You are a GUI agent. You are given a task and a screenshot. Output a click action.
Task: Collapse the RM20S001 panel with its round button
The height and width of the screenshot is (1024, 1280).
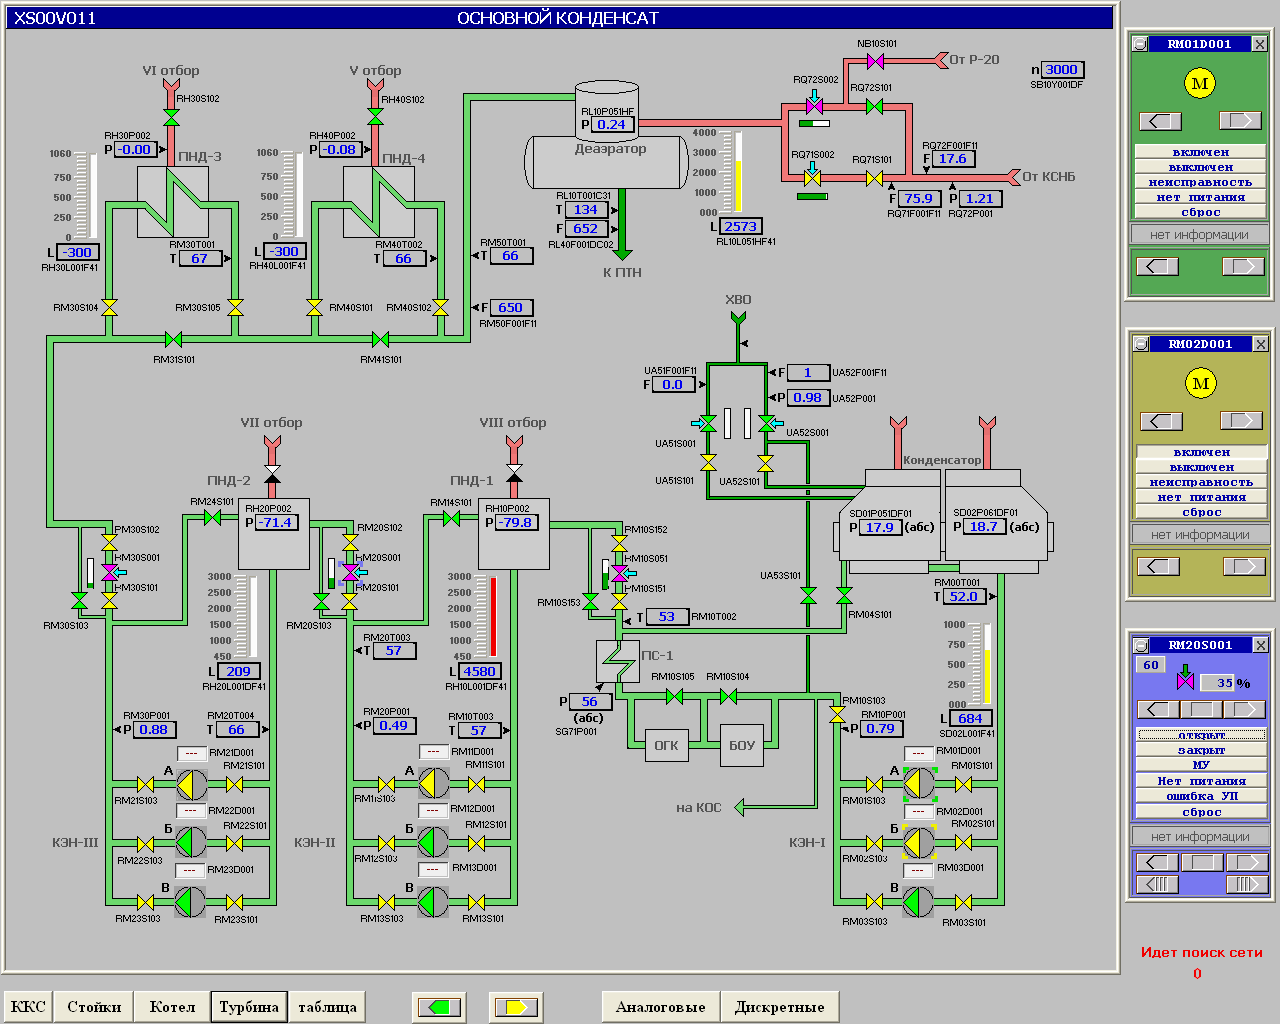pyautogui.click(x=1140, y=645)
